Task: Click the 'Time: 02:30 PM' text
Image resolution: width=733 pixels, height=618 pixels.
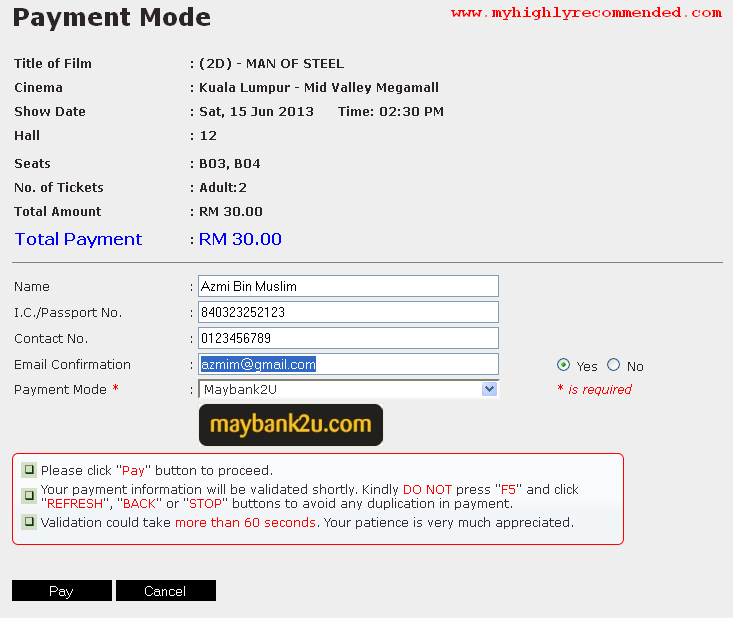Action: click(391, 111)
